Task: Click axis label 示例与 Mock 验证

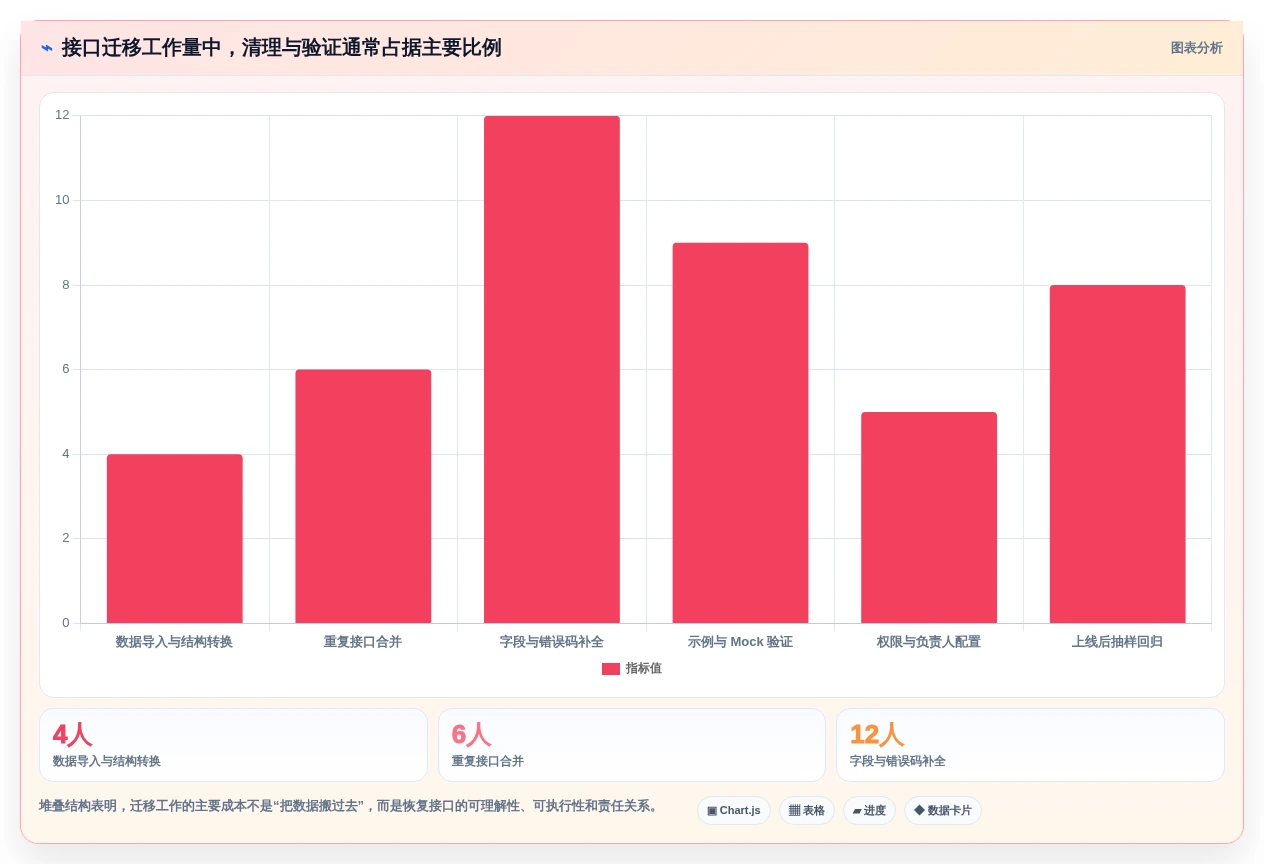Action: point(740,642)
